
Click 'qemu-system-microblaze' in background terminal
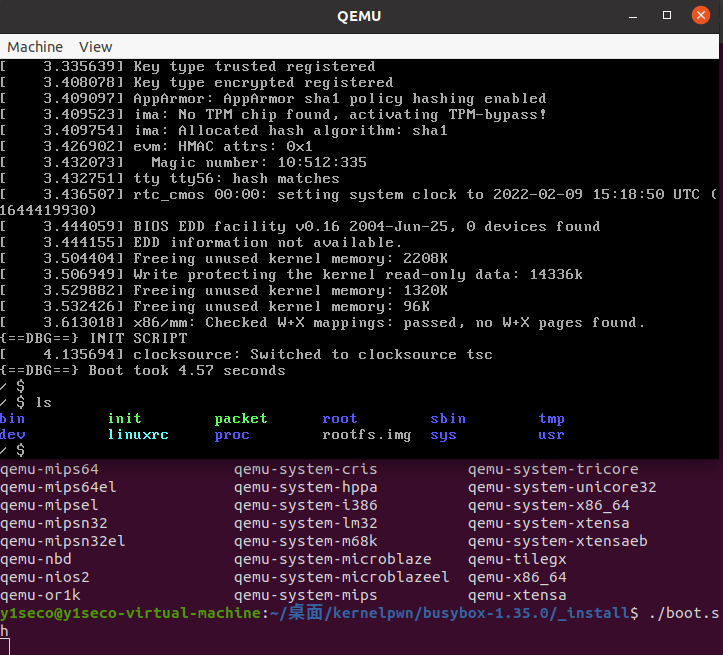click(x=332, y=559)
